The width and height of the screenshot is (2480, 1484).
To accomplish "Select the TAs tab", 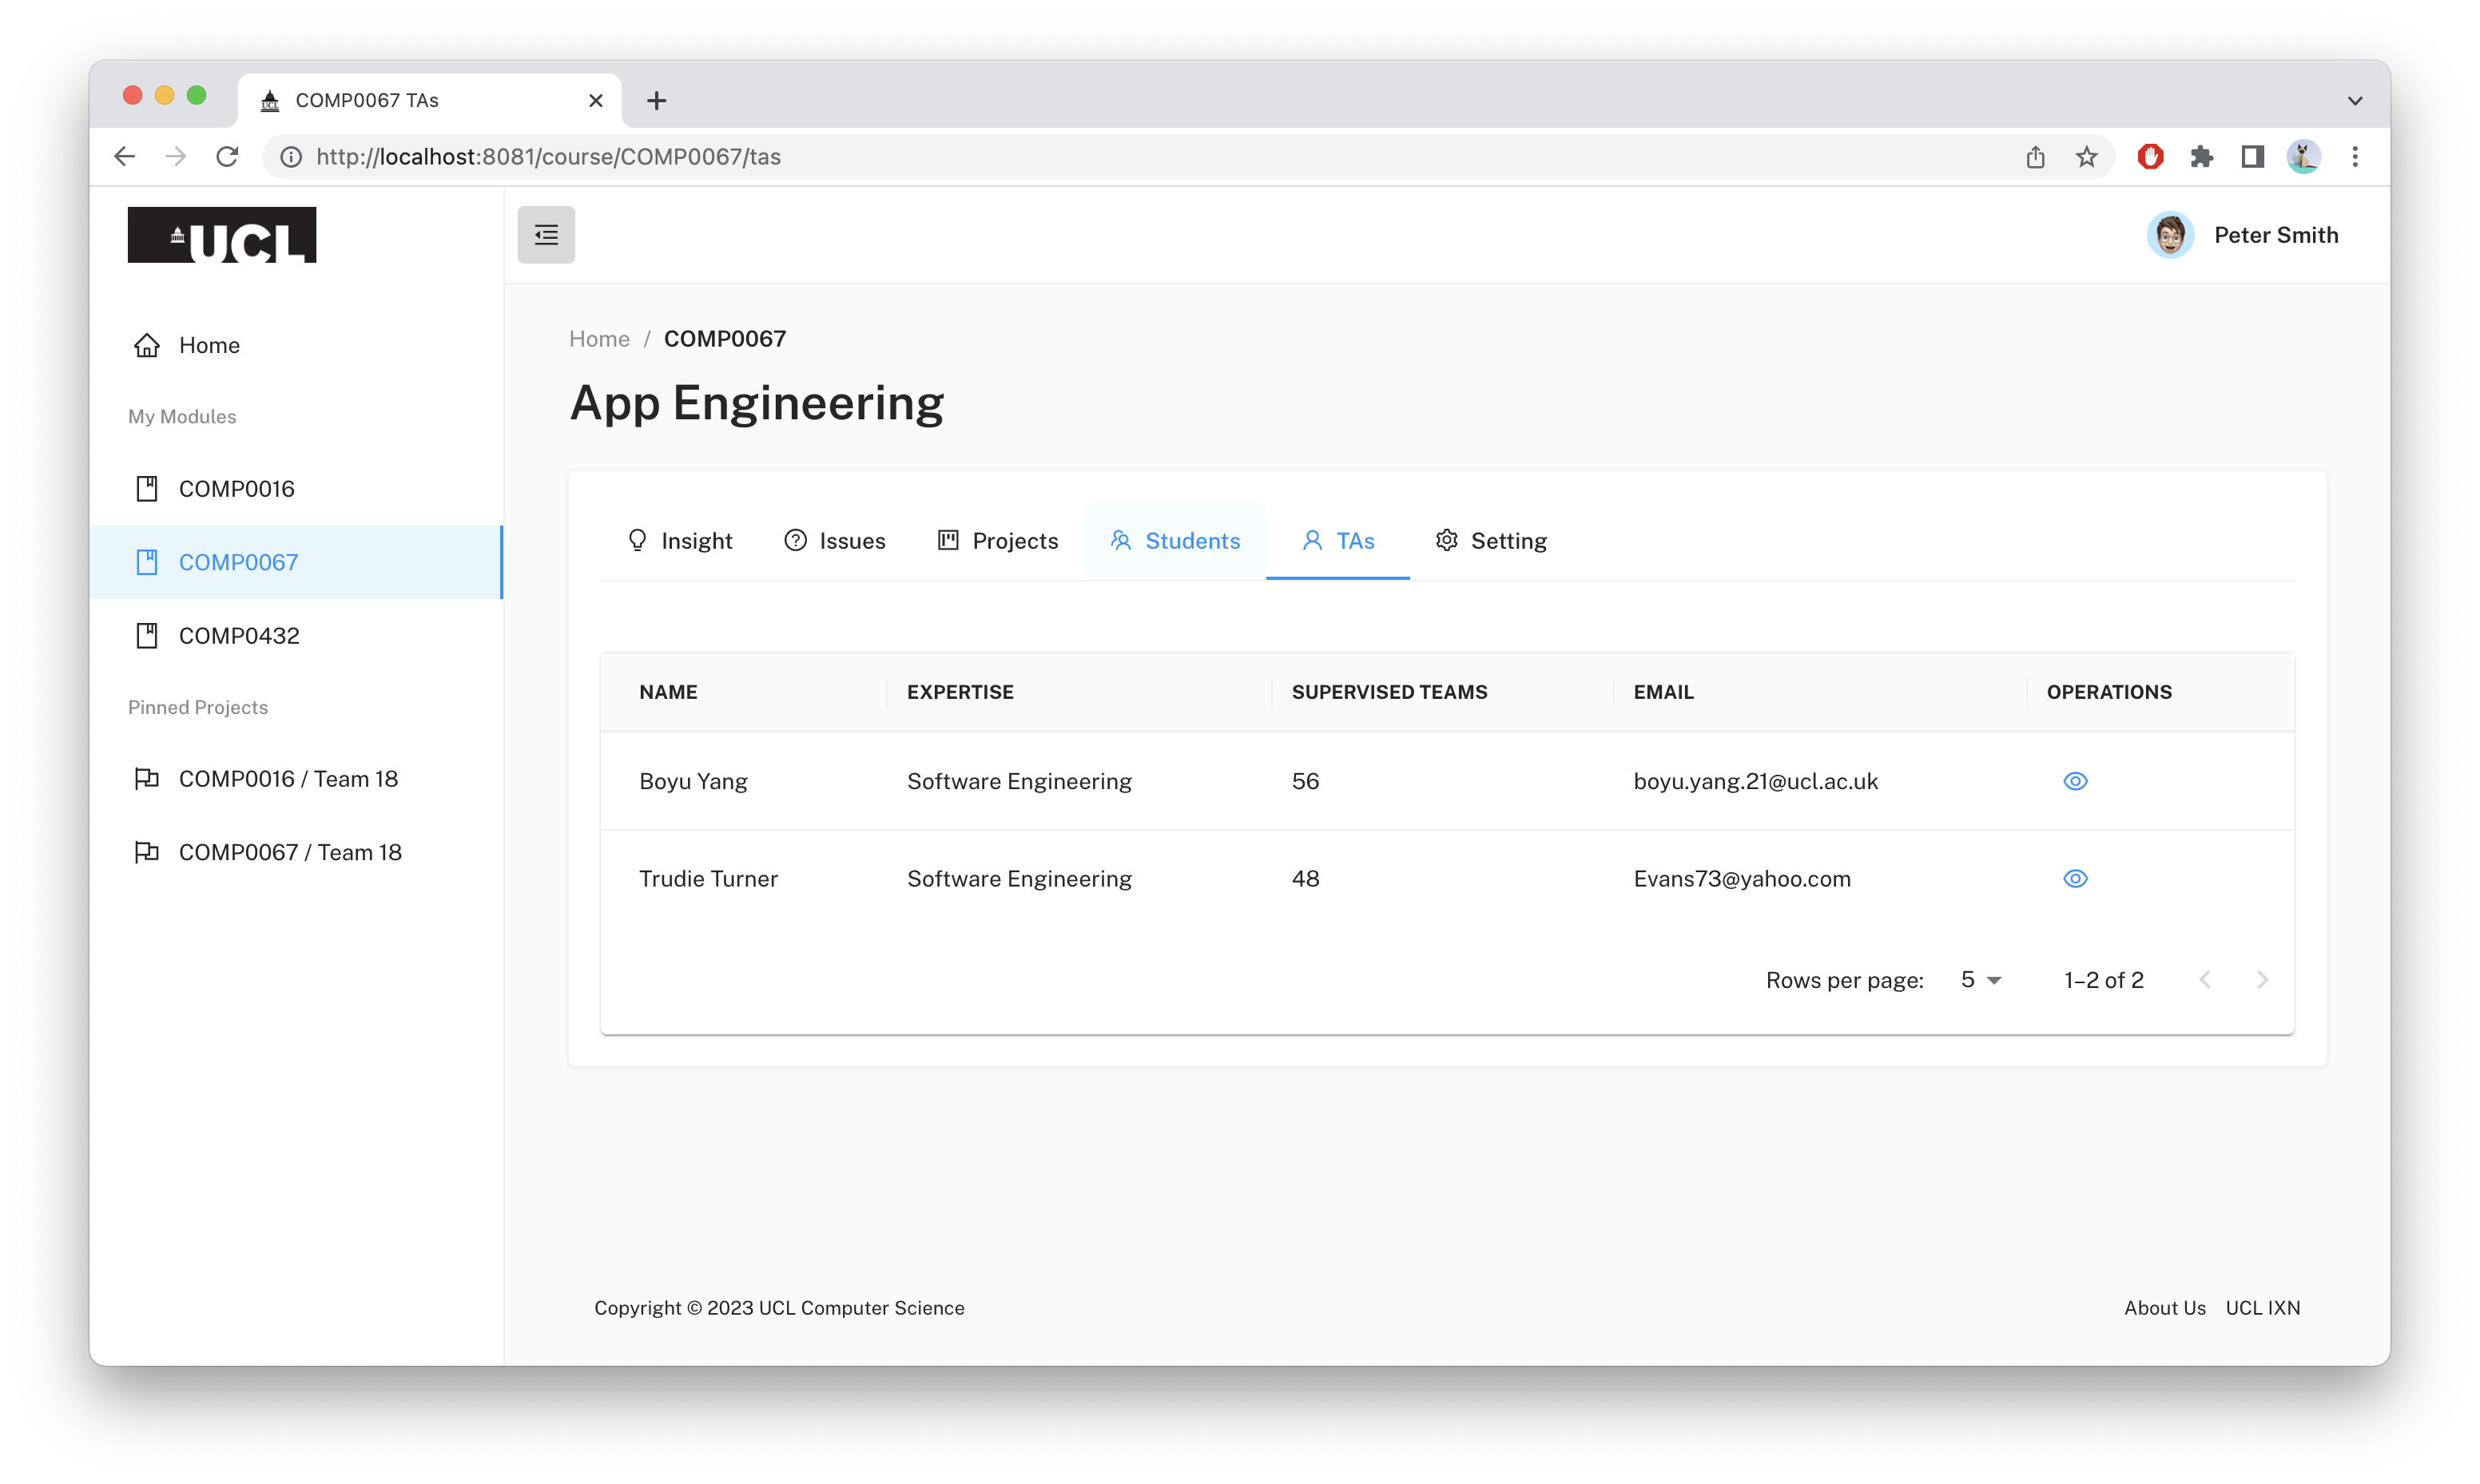I will (1338, 541).
